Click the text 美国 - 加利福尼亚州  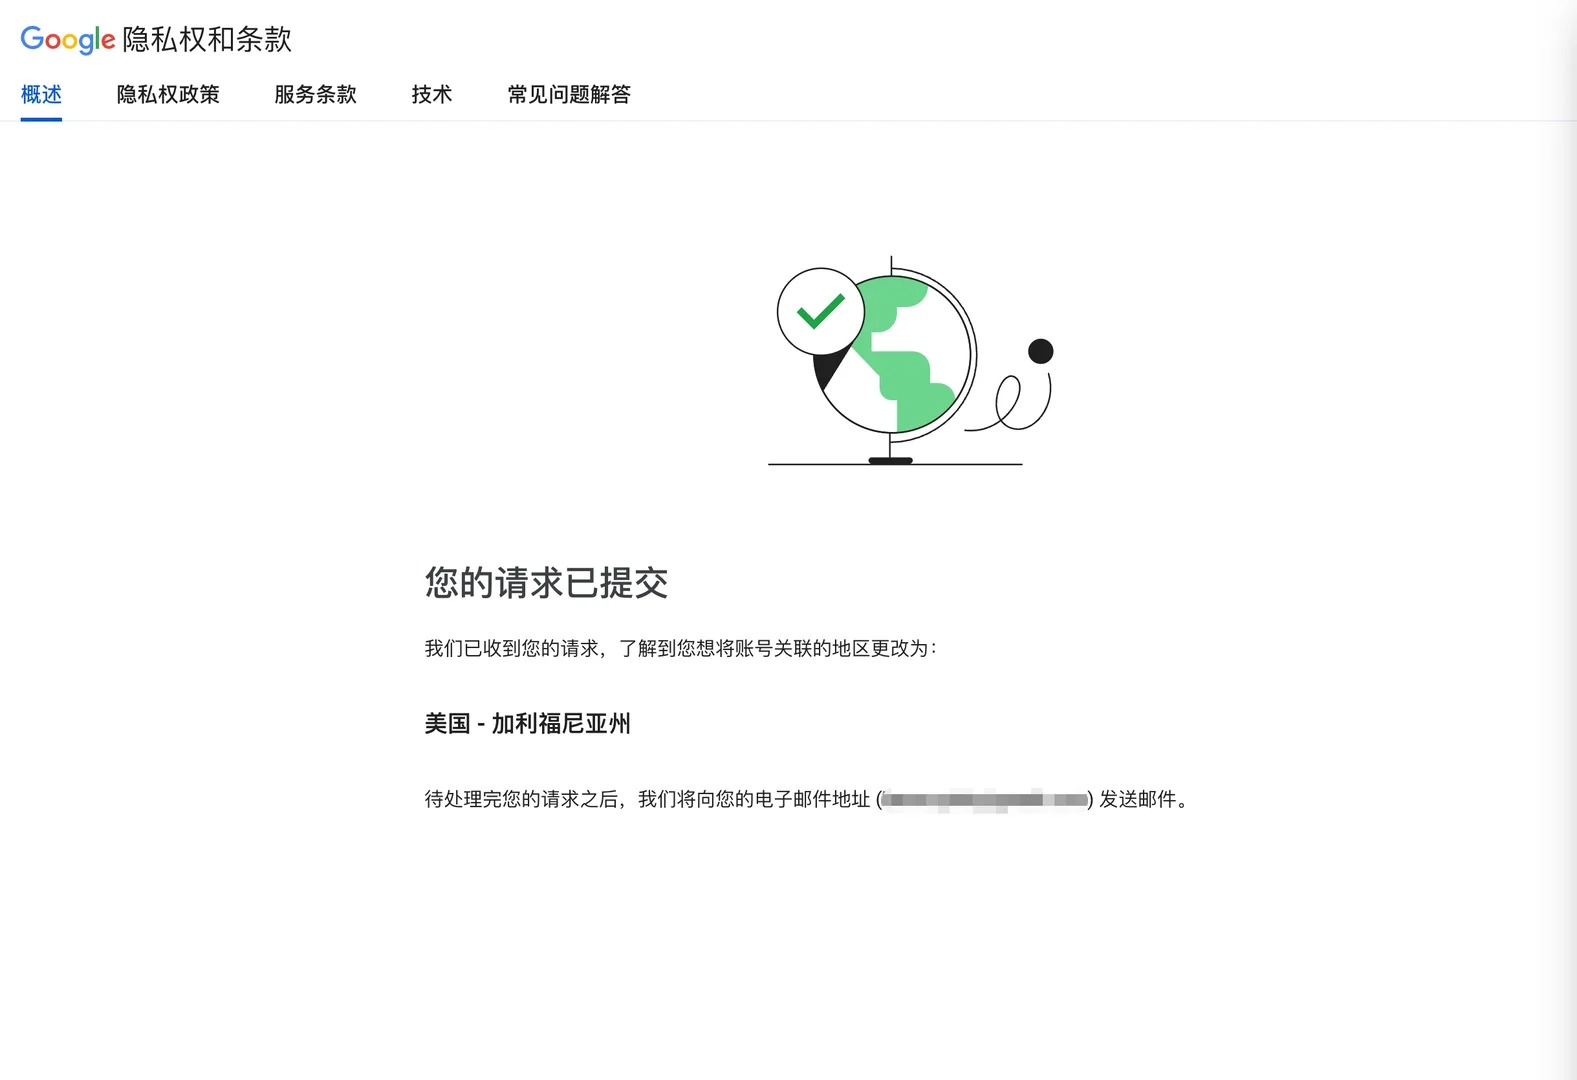[x=527, y=723]
